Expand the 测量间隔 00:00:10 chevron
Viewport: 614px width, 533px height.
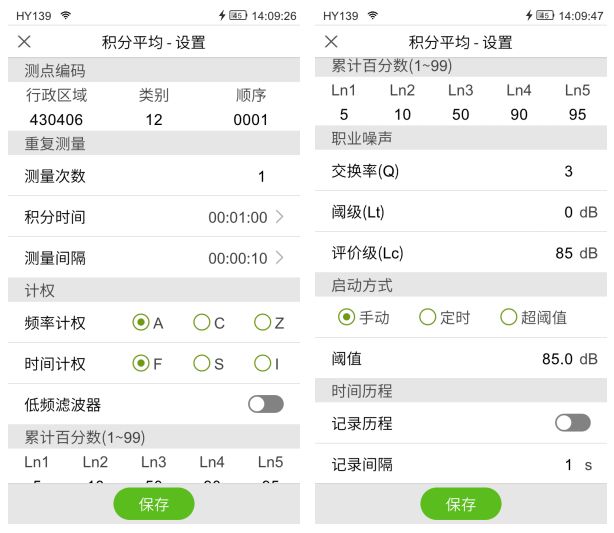280,258
